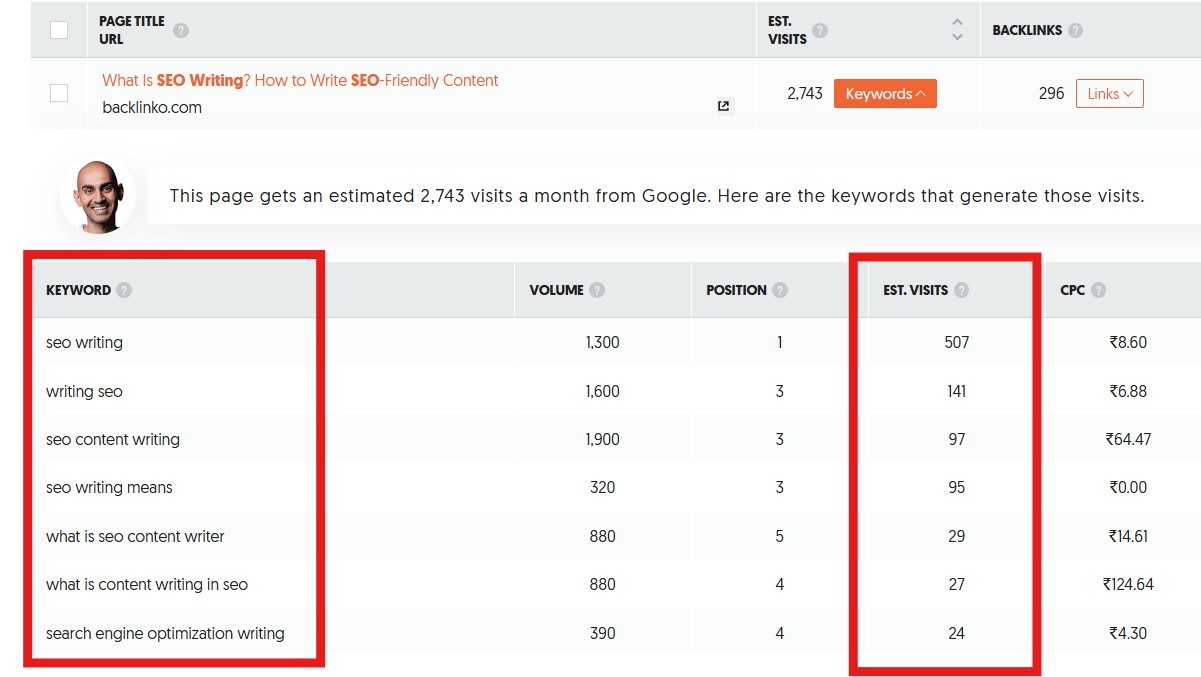Select 'what is content writing in seo' keyword
This screenshot has height=677, width=1201.
pyautogui.click(x=147, y=584)
